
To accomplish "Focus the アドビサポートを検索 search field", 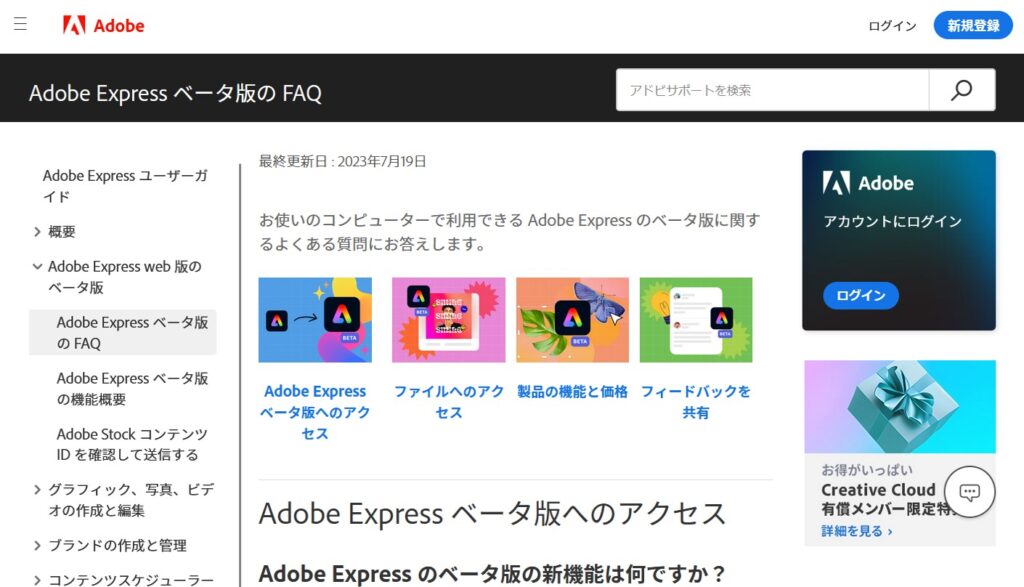I will point(773,90).
